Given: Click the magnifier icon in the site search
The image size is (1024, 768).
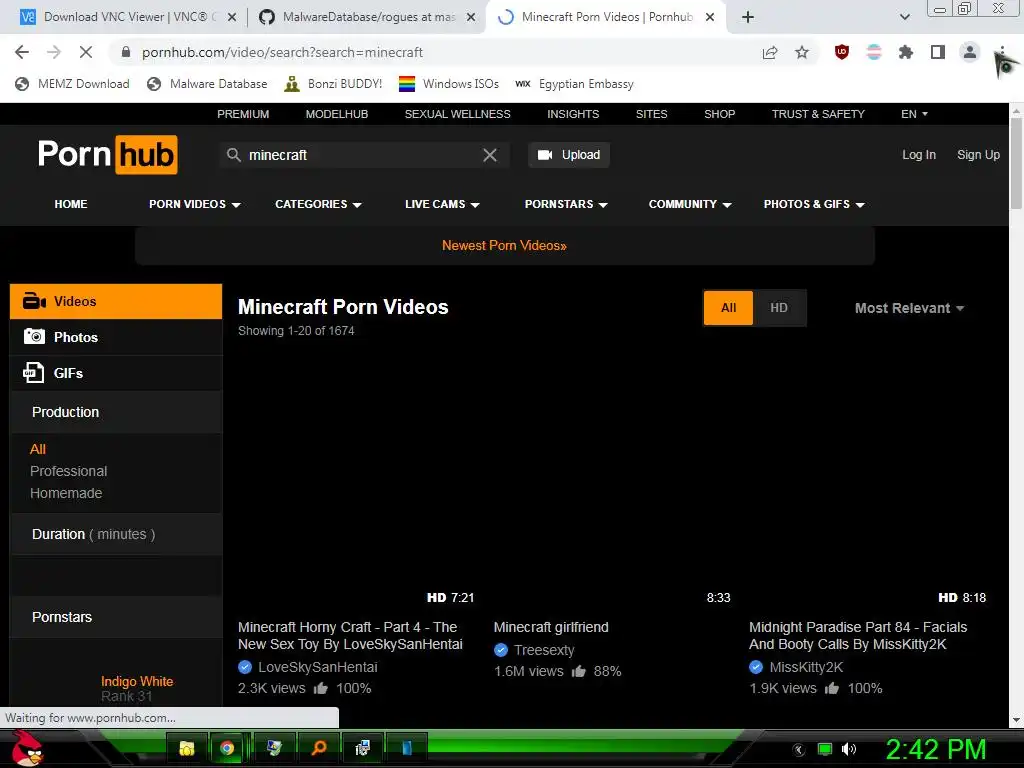Looking at the screenshot, I should pyautogui.click(x=234, y=155).
